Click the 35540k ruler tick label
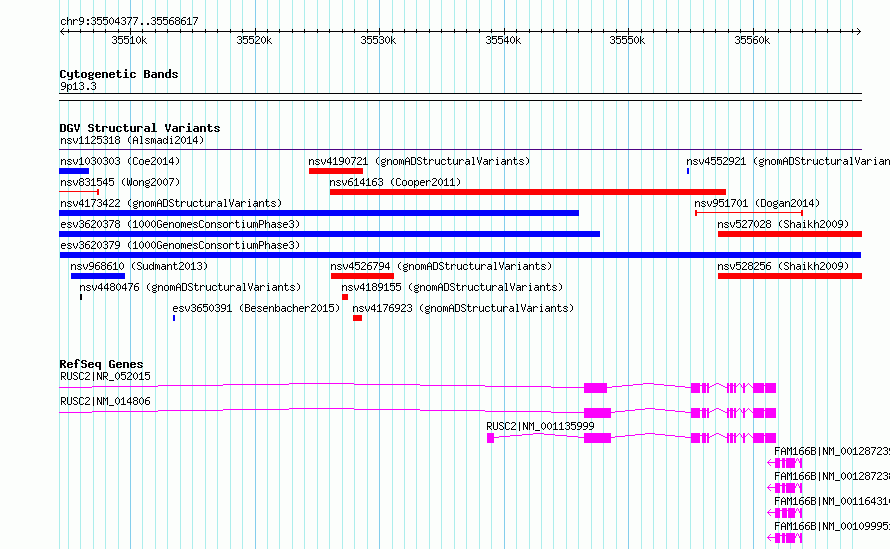Viewport: 890px width, 549px height. pyautogui.click(x=503, y=40)
